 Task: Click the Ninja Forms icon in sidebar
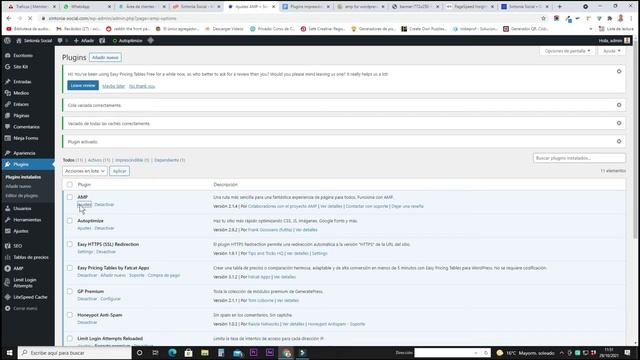tap(8, 138)
